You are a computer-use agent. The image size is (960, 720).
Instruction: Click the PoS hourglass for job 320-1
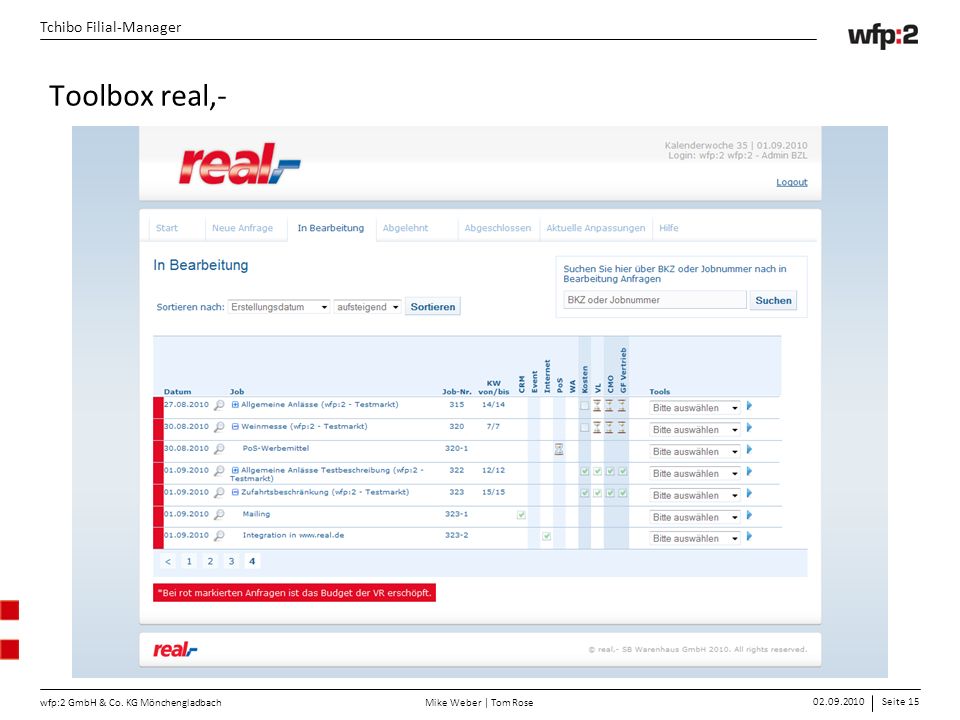click(x=559, y=449)
